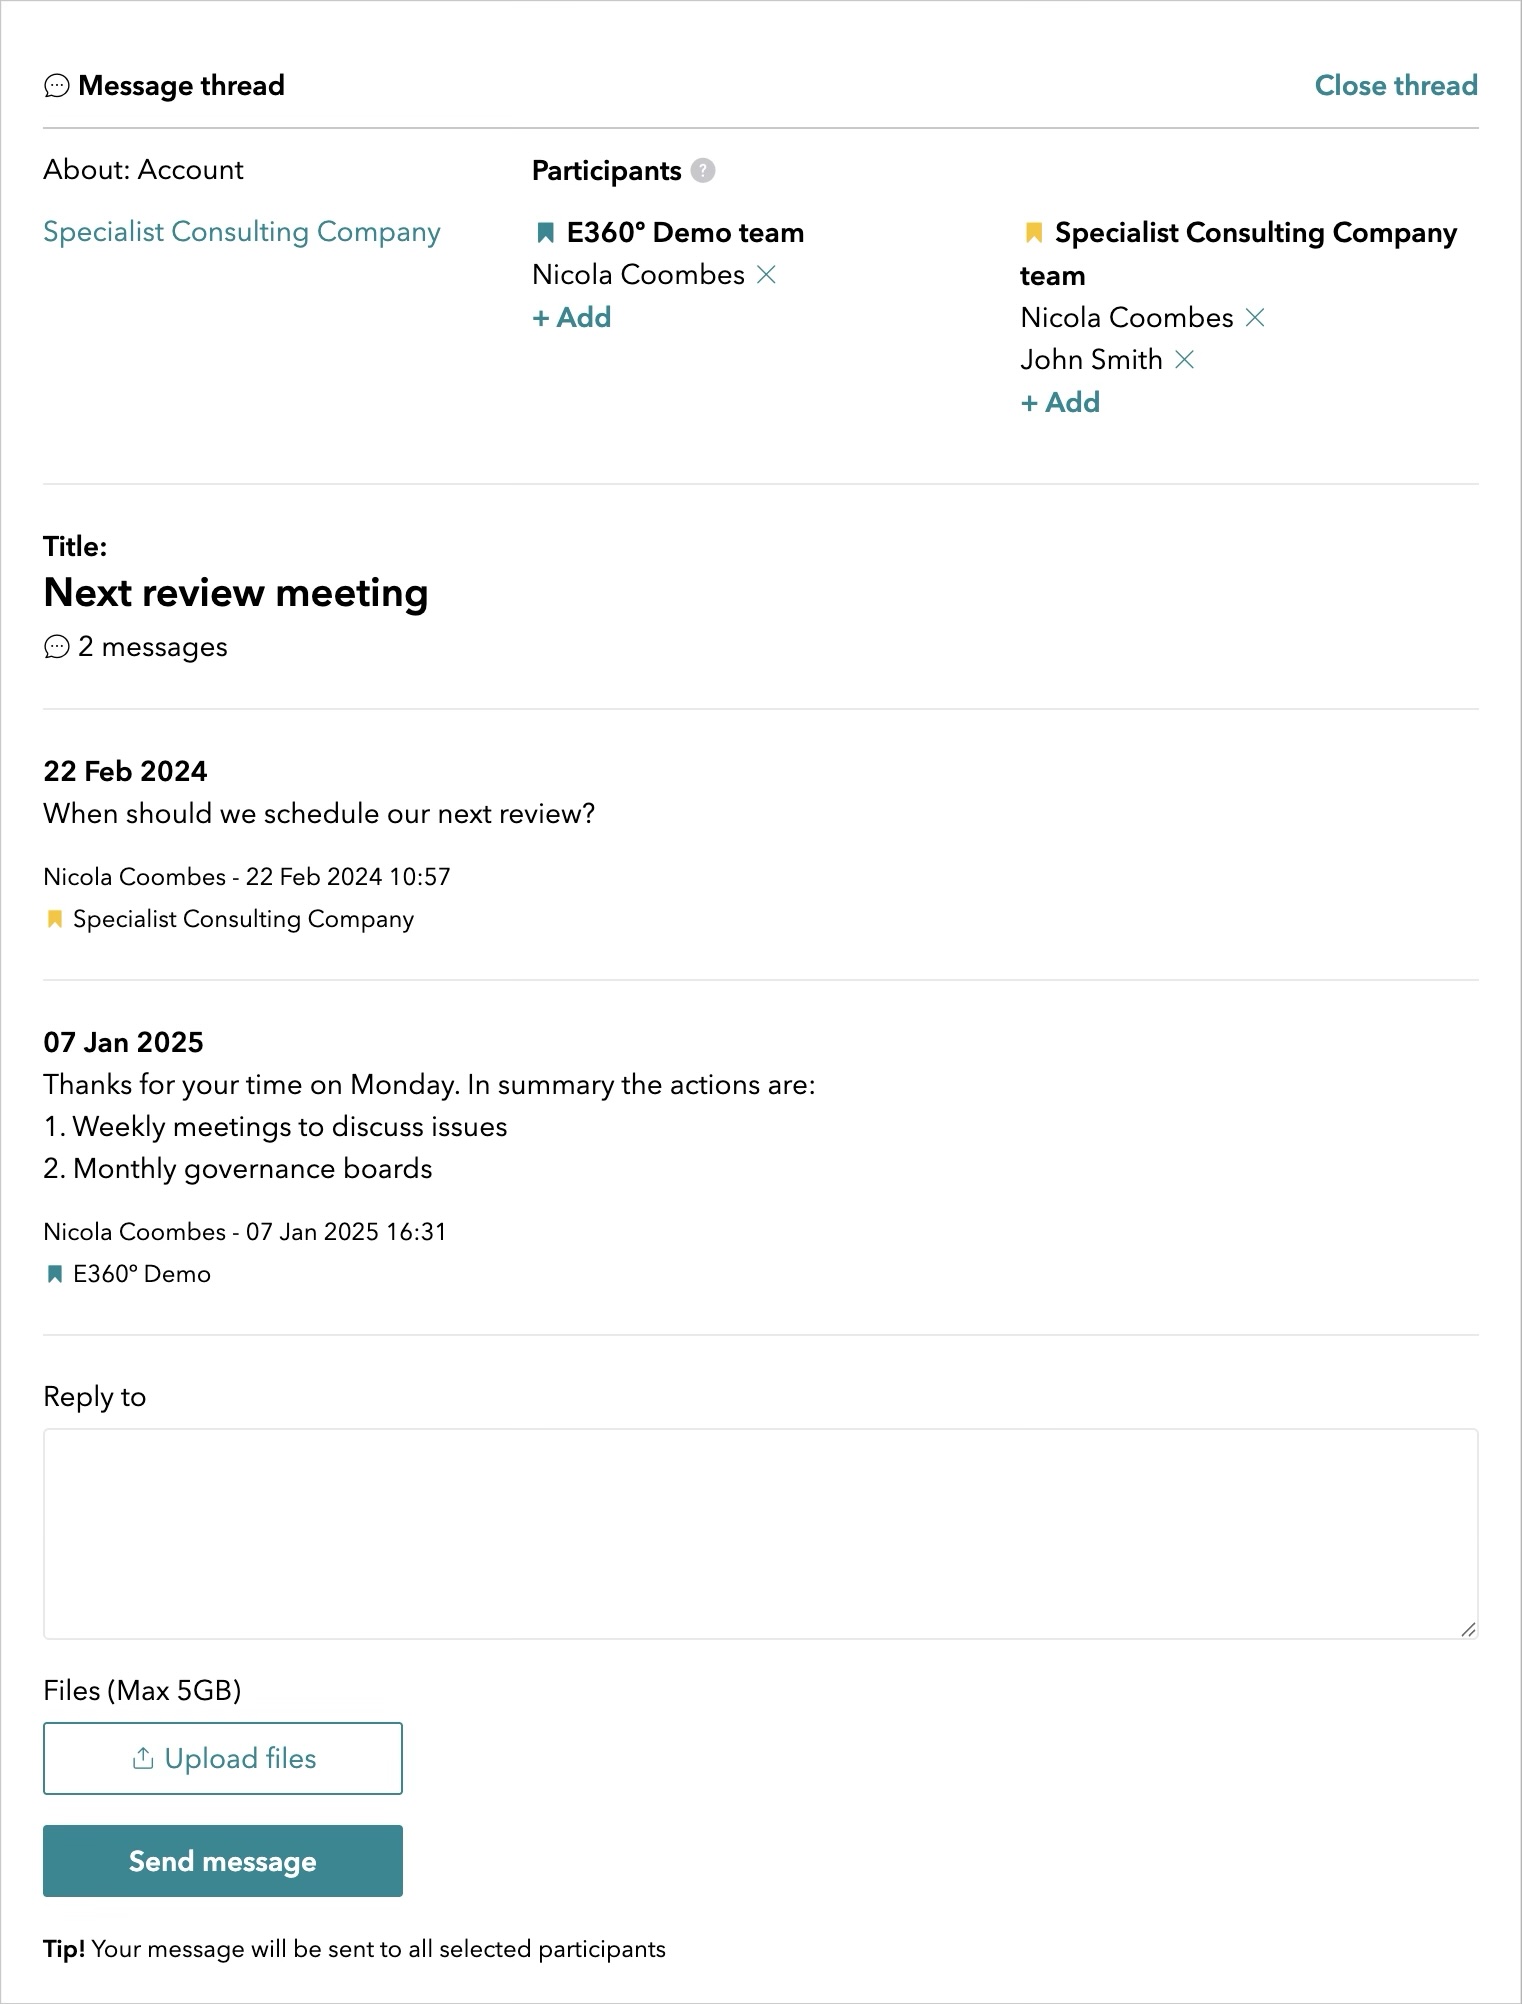1522x2004 pixels.
Task: Click the Upload files button
Action: 222,1758
